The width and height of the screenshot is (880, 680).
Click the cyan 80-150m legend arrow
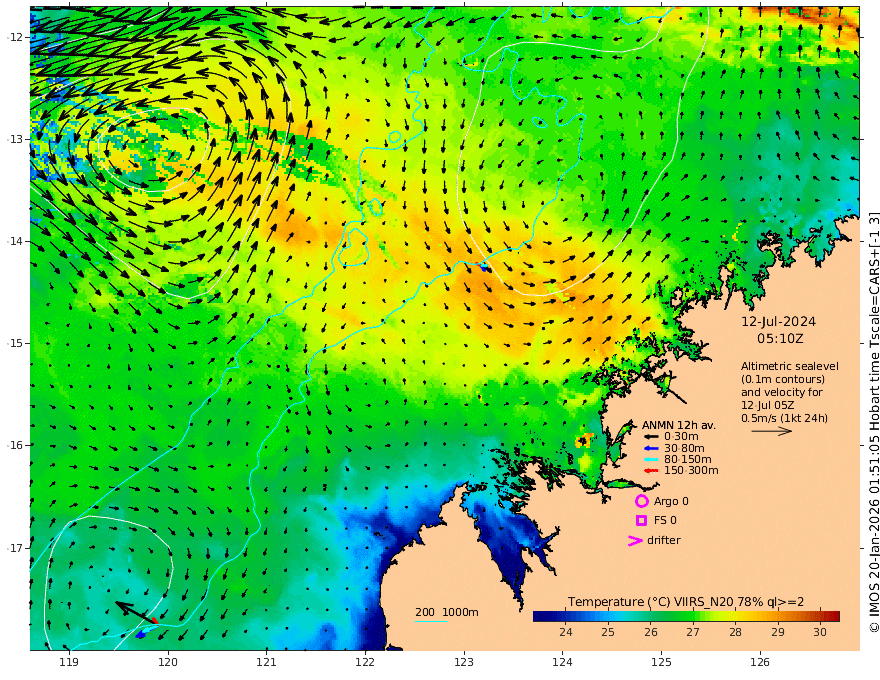(651, 460)
